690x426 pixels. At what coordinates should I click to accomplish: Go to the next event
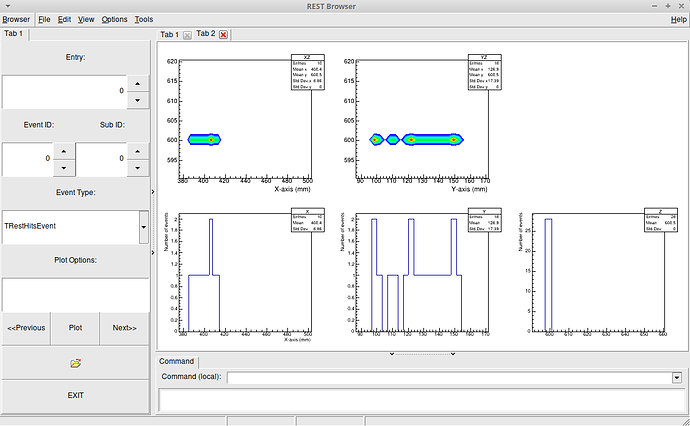pyautogui.click(x=125, y=328)
